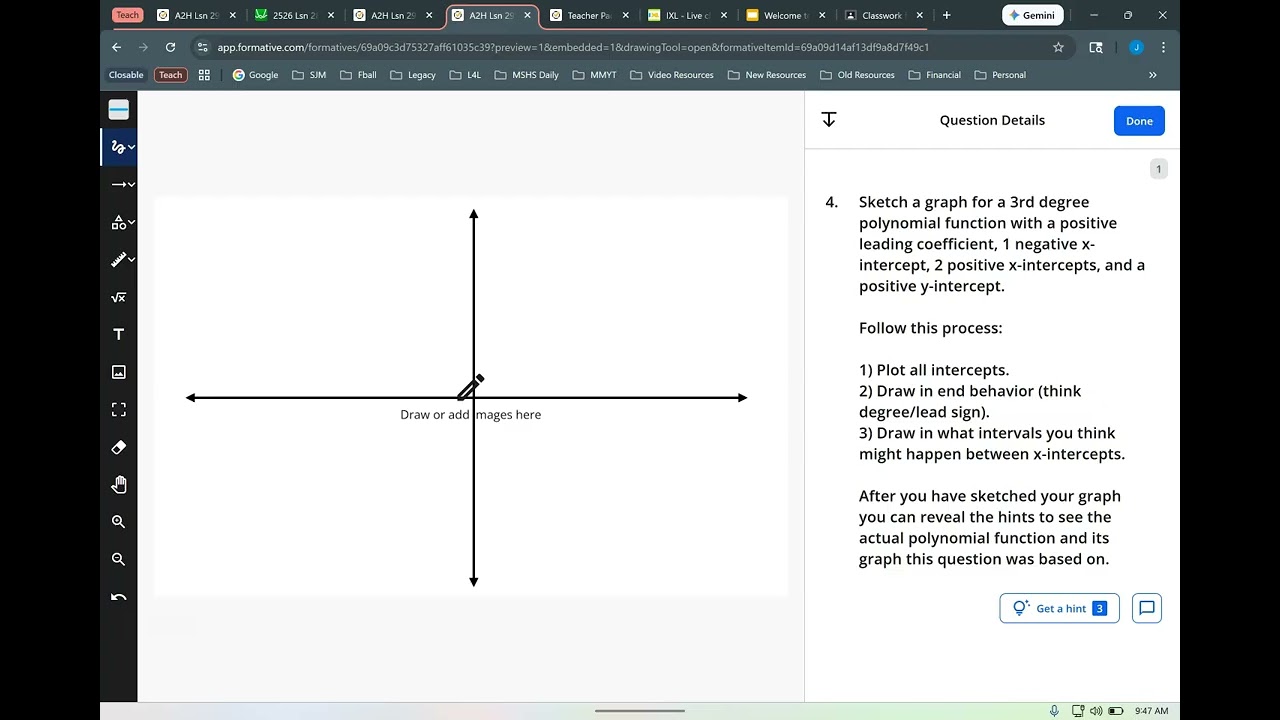Click the browser Forward arrow
The image size is (1280, 720).
click(x=143, y=47)
